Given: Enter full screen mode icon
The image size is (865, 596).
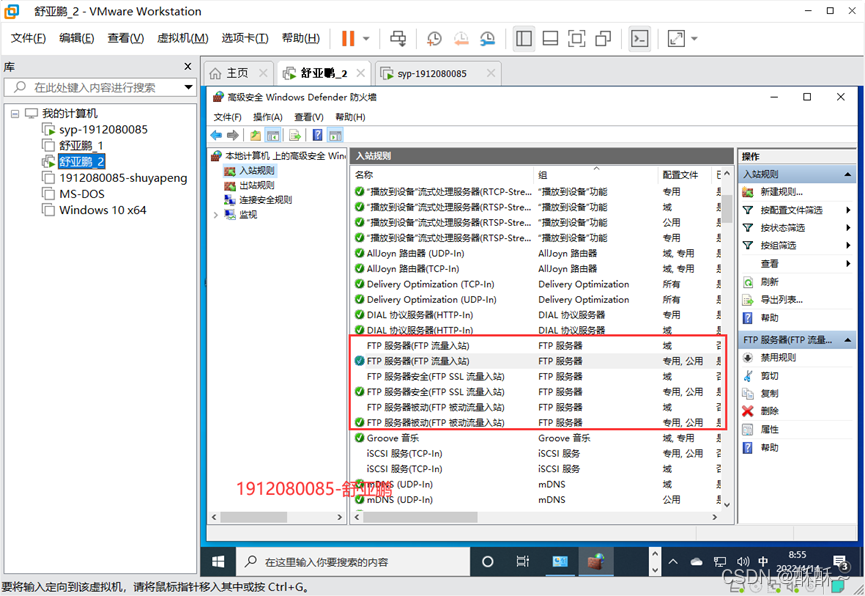Looking at the screenshot, I should point(576,38).
